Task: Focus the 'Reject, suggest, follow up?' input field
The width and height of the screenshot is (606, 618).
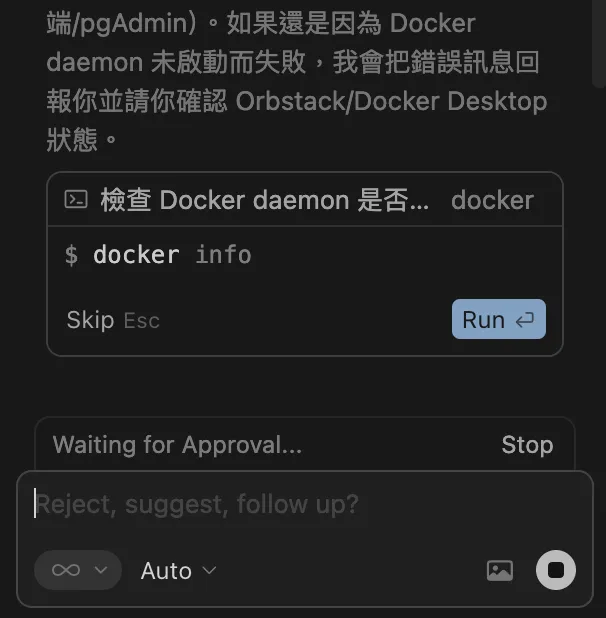Action: (260, 504)
